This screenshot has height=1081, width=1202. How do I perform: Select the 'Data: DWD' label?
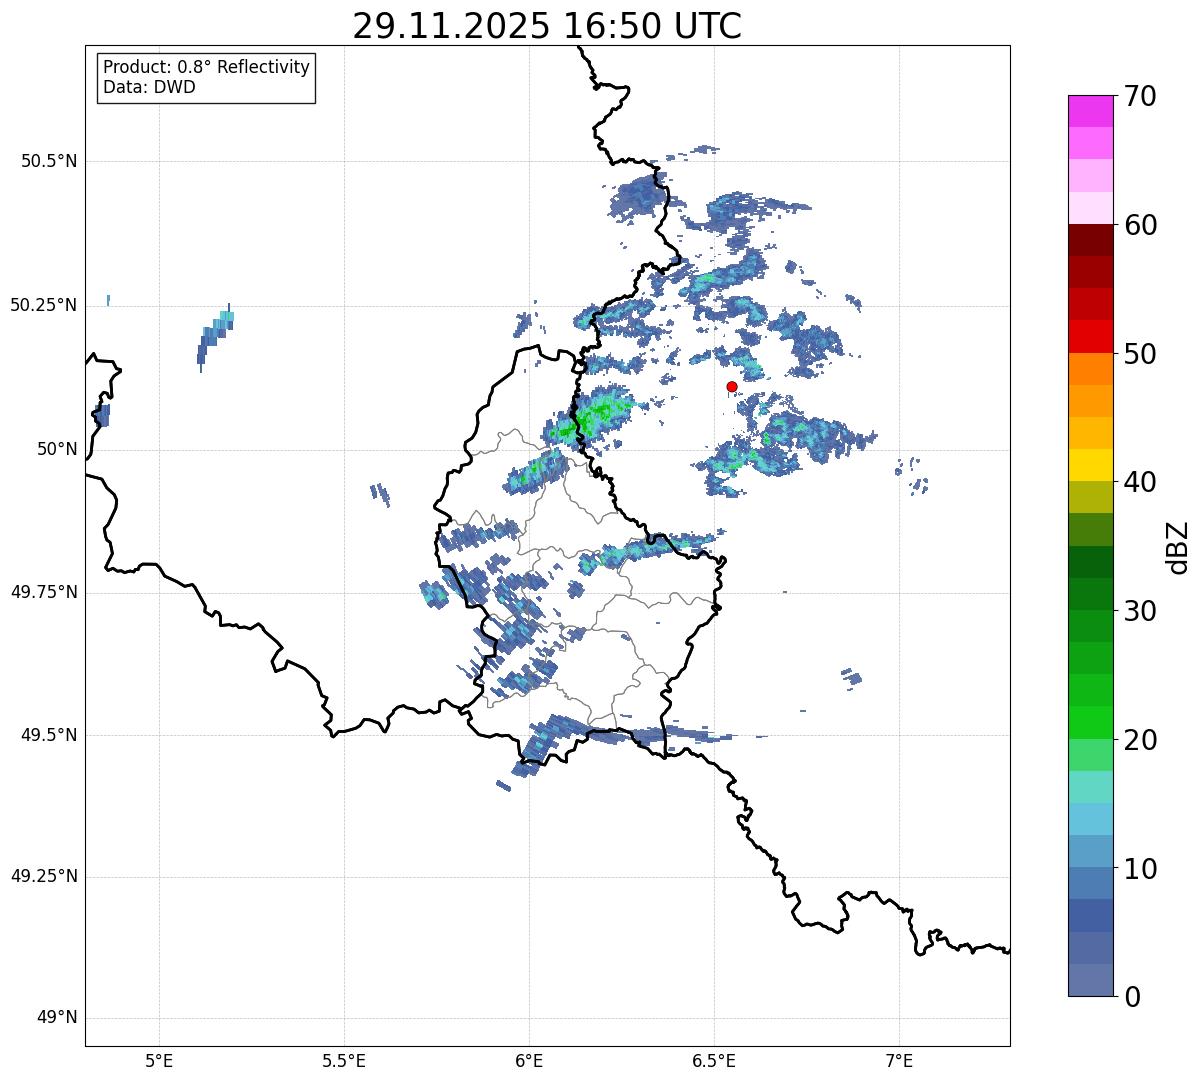pos(149,87)
